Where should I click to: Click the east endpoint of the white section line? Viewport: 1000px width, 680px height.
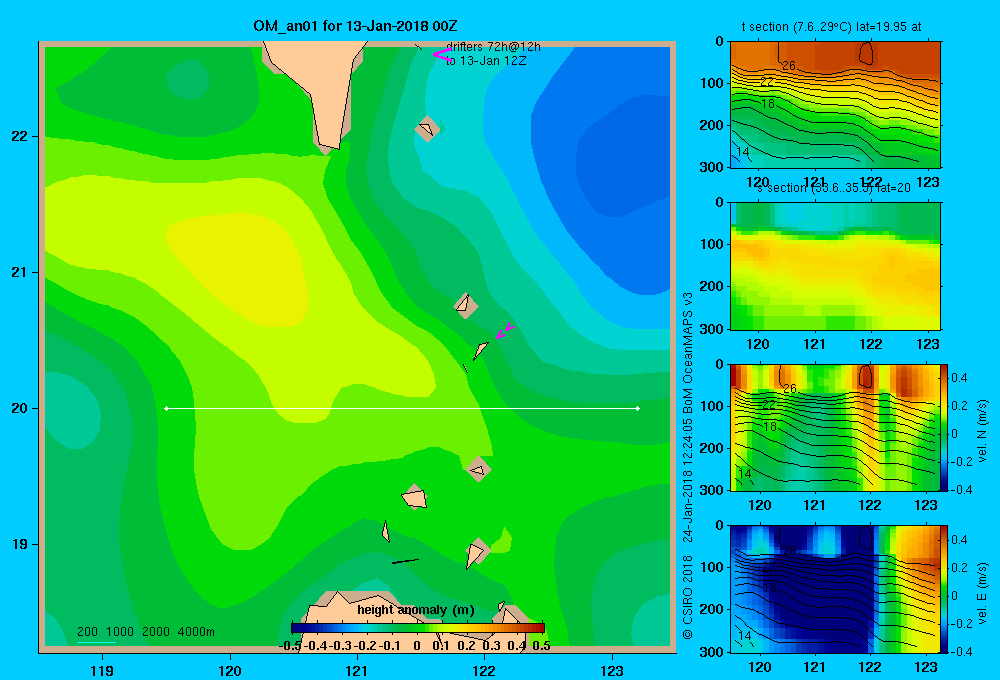click(x=638, y=408)
